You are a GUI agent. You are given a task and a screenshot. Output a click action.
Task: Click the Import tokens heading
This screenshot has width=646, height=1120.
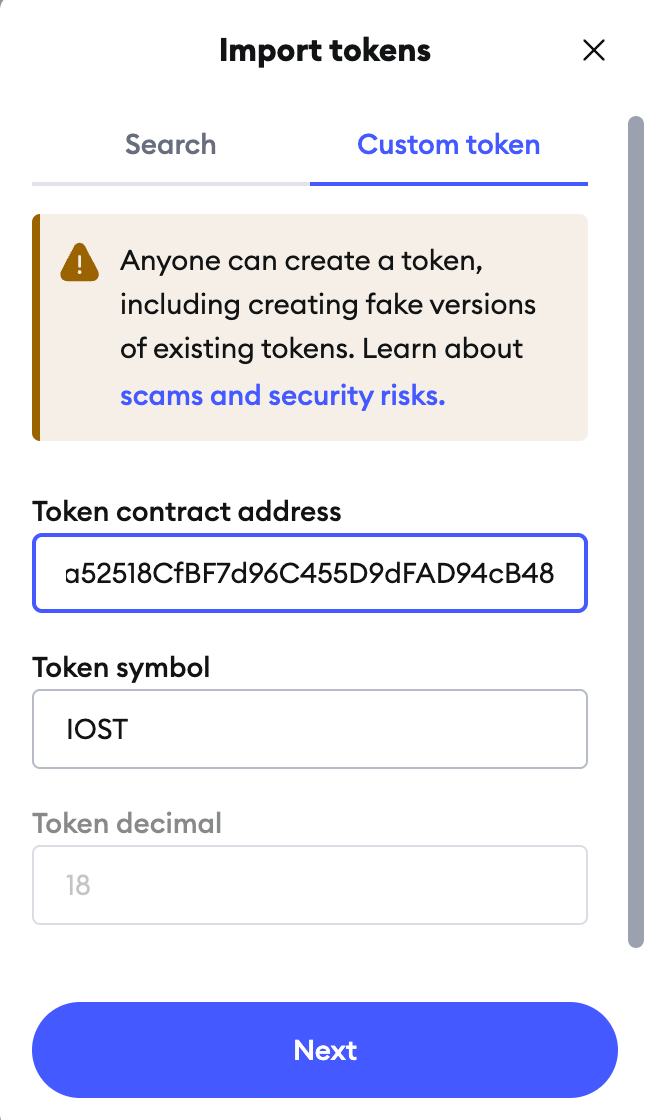[x=325, y=51]
